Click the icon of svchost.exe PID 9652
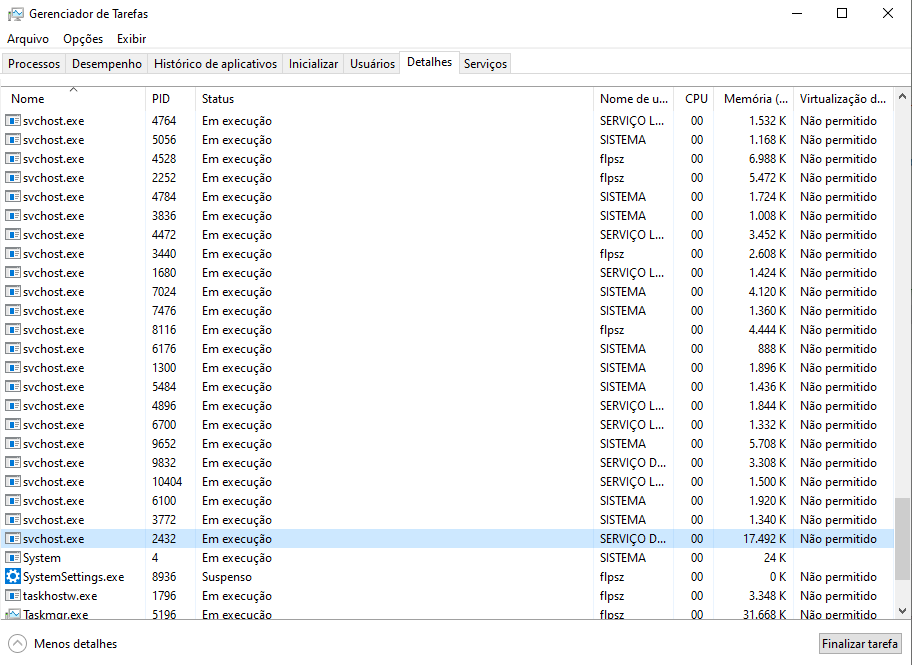 click(x=13, y=444)
